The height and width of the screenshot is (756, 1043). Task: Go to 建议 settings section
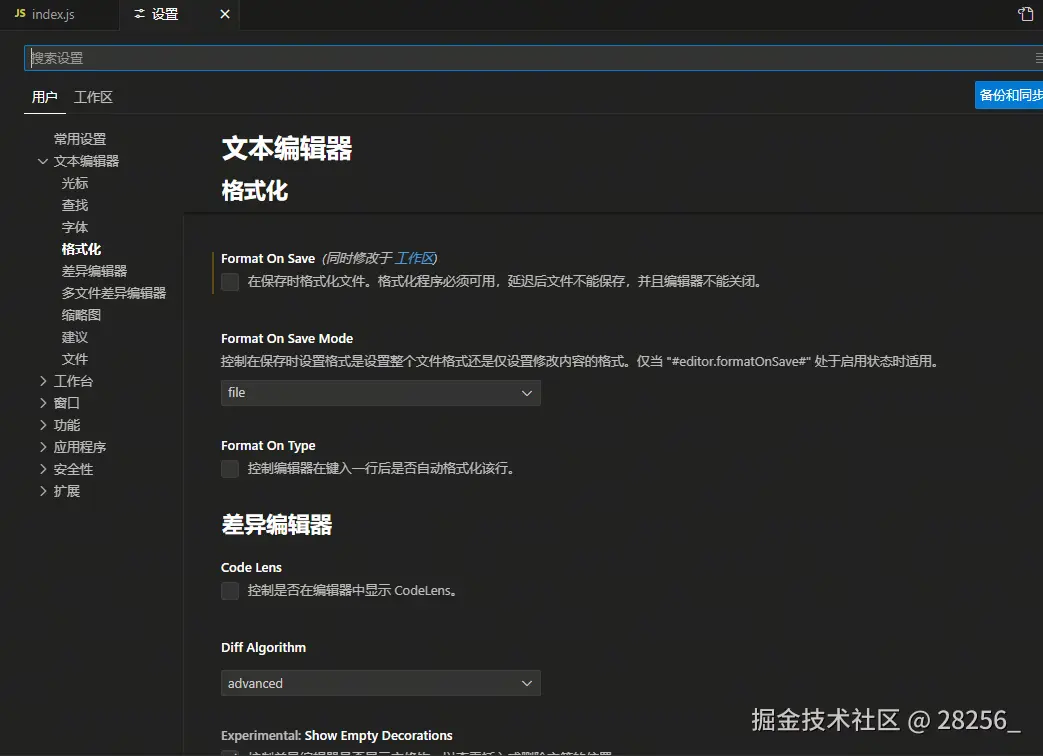pos(74,337)
